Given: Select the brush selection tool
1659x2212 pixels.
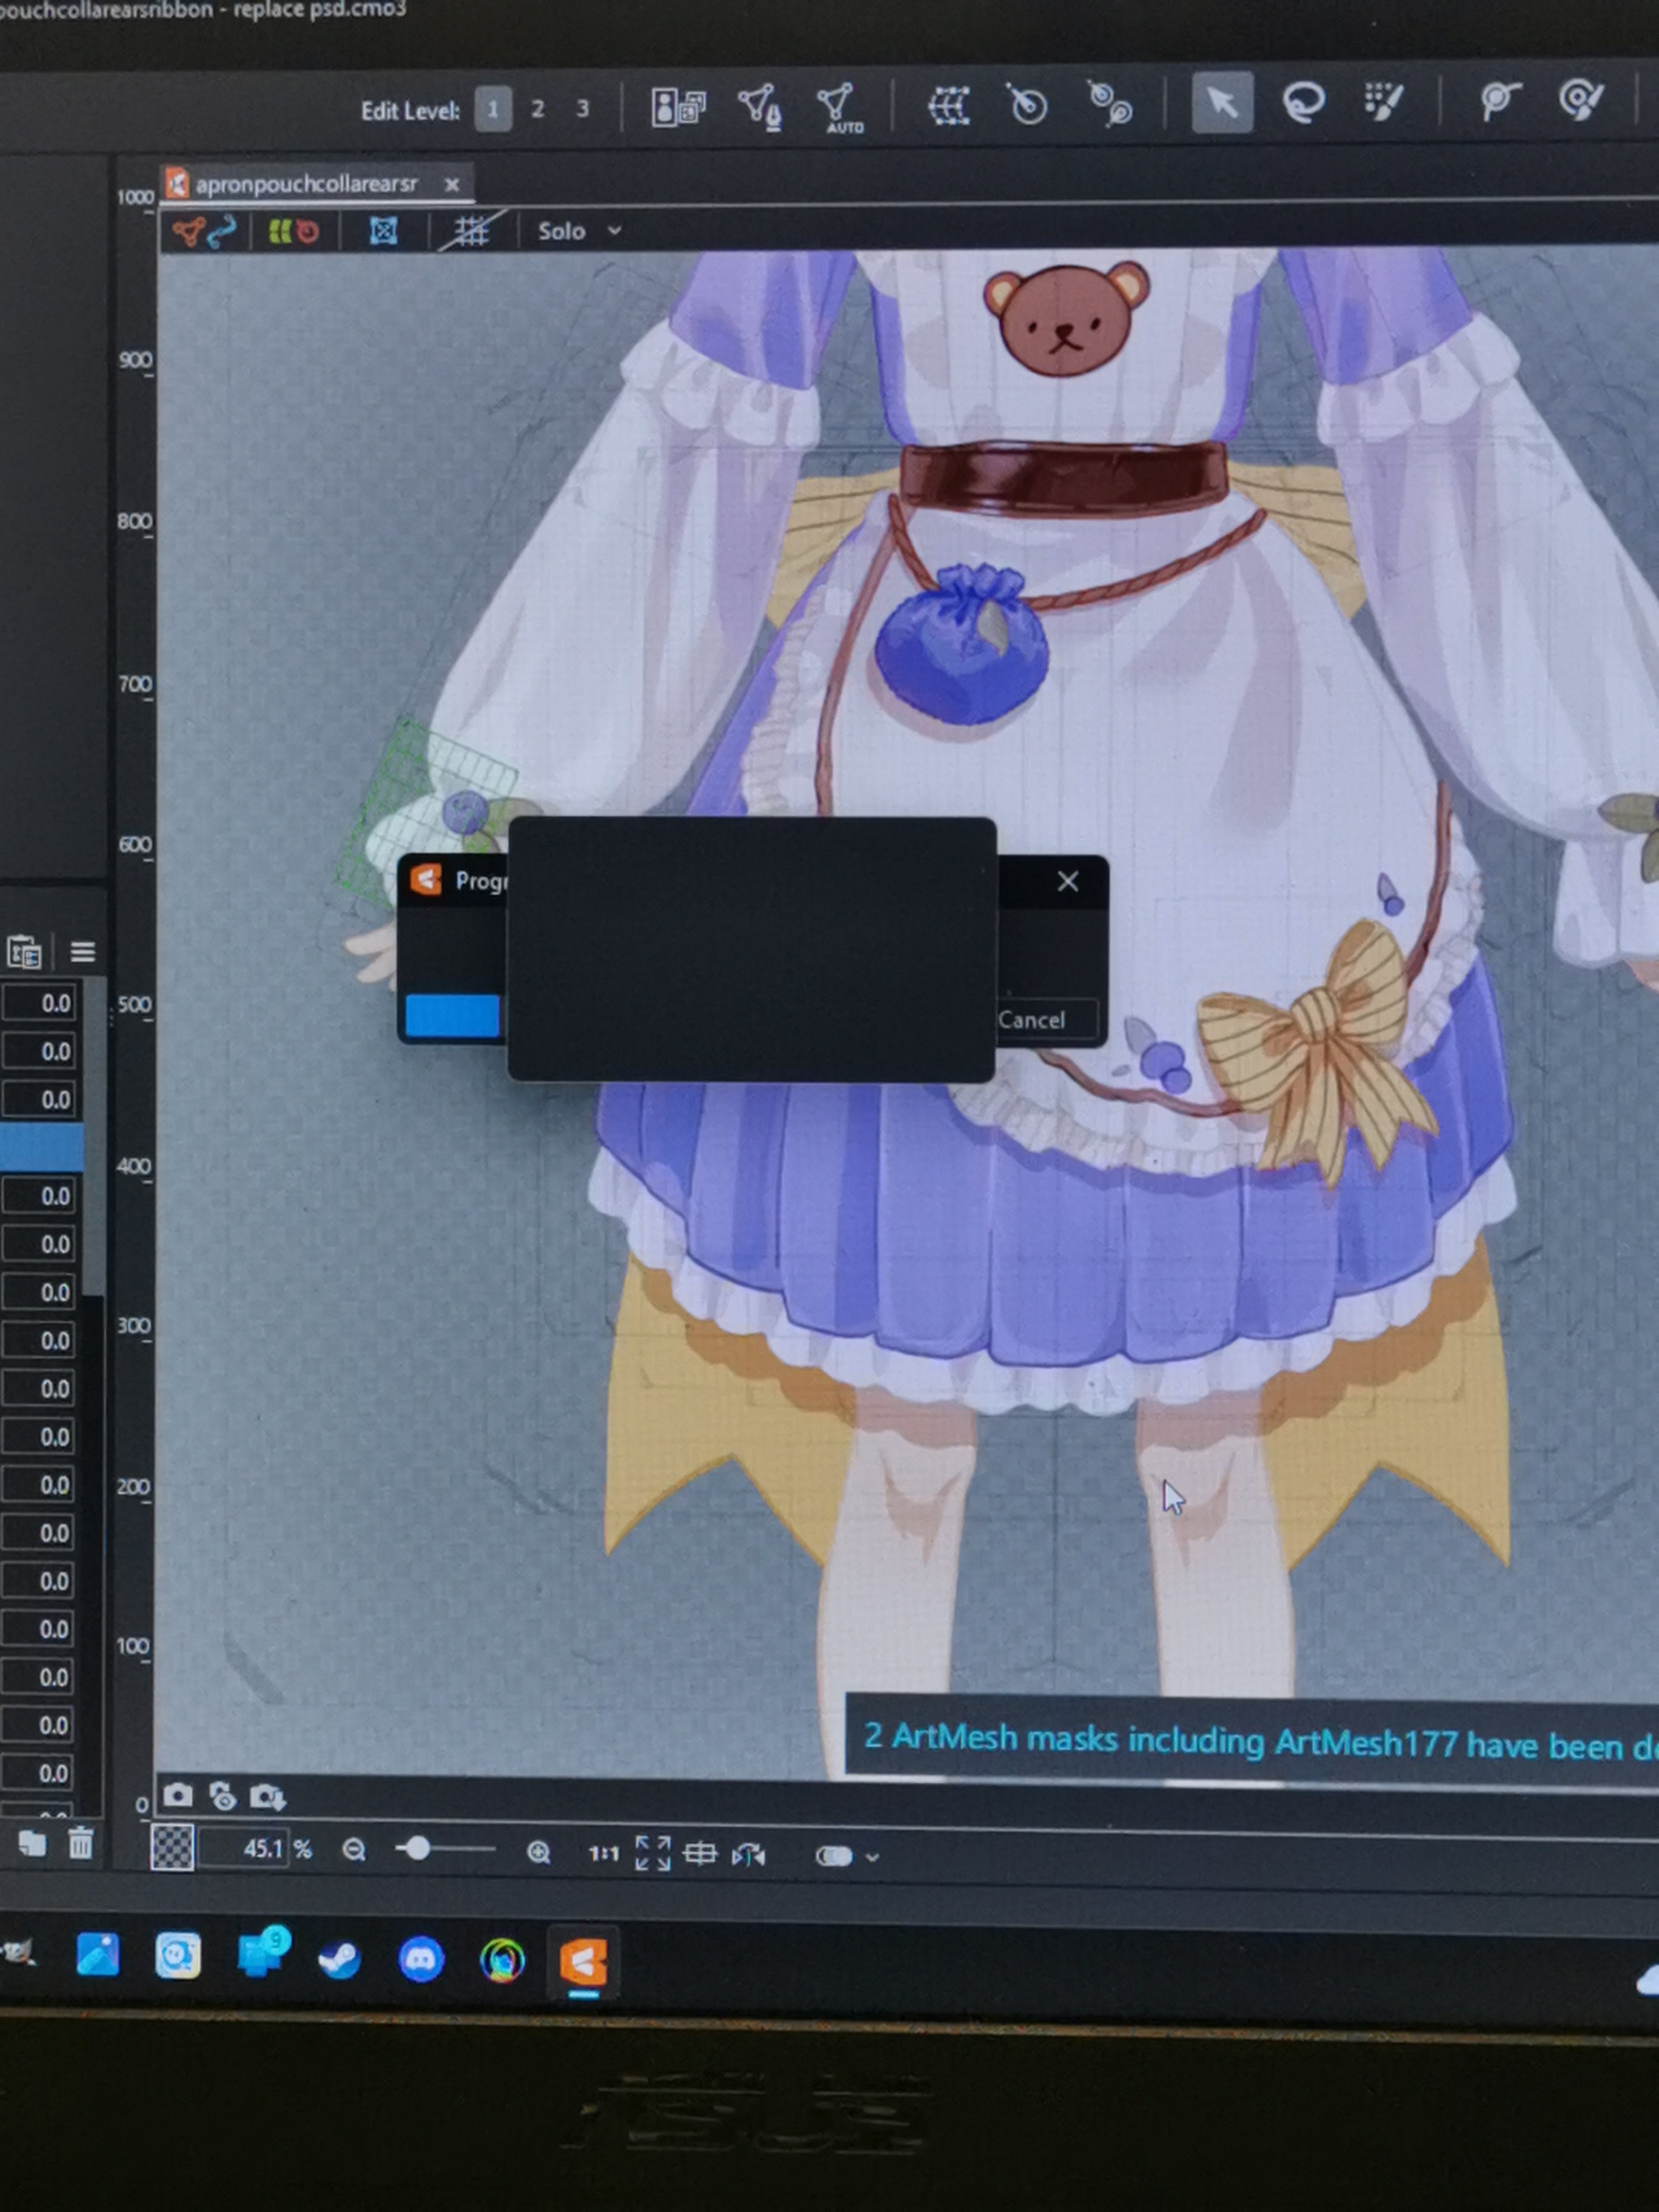Looking at the screenshot, I should click(x=1384, y=101).
